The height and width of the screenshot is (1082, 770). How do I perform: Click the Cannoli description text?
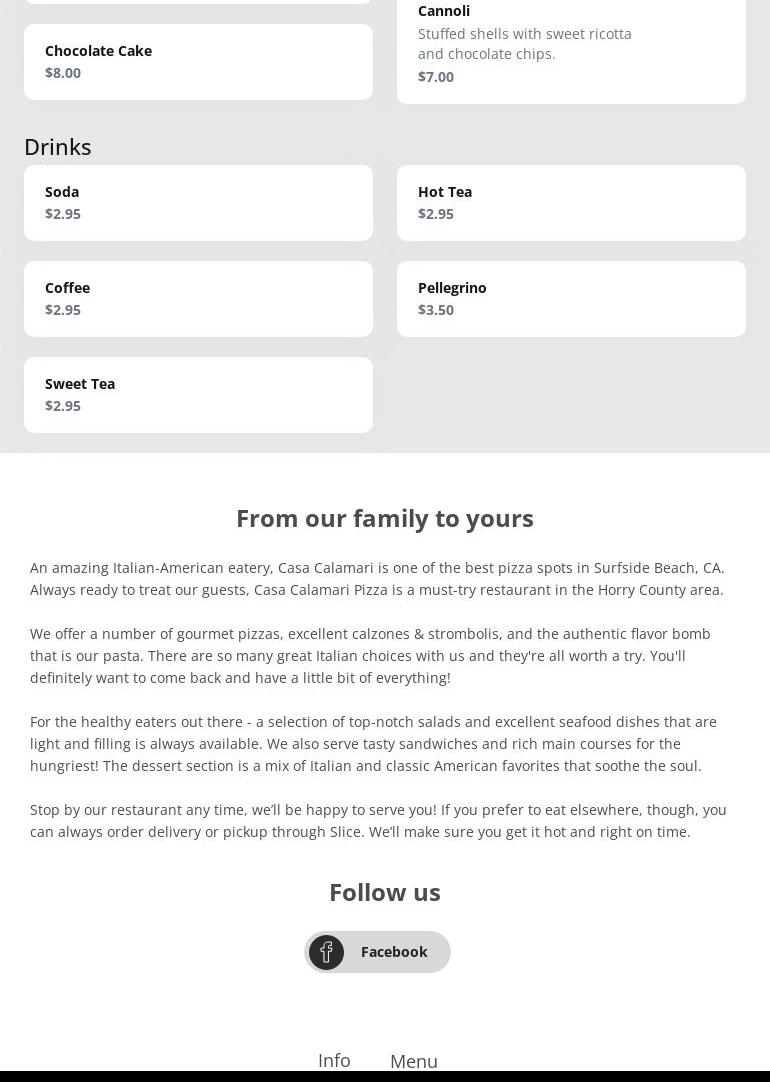(525, 43)
